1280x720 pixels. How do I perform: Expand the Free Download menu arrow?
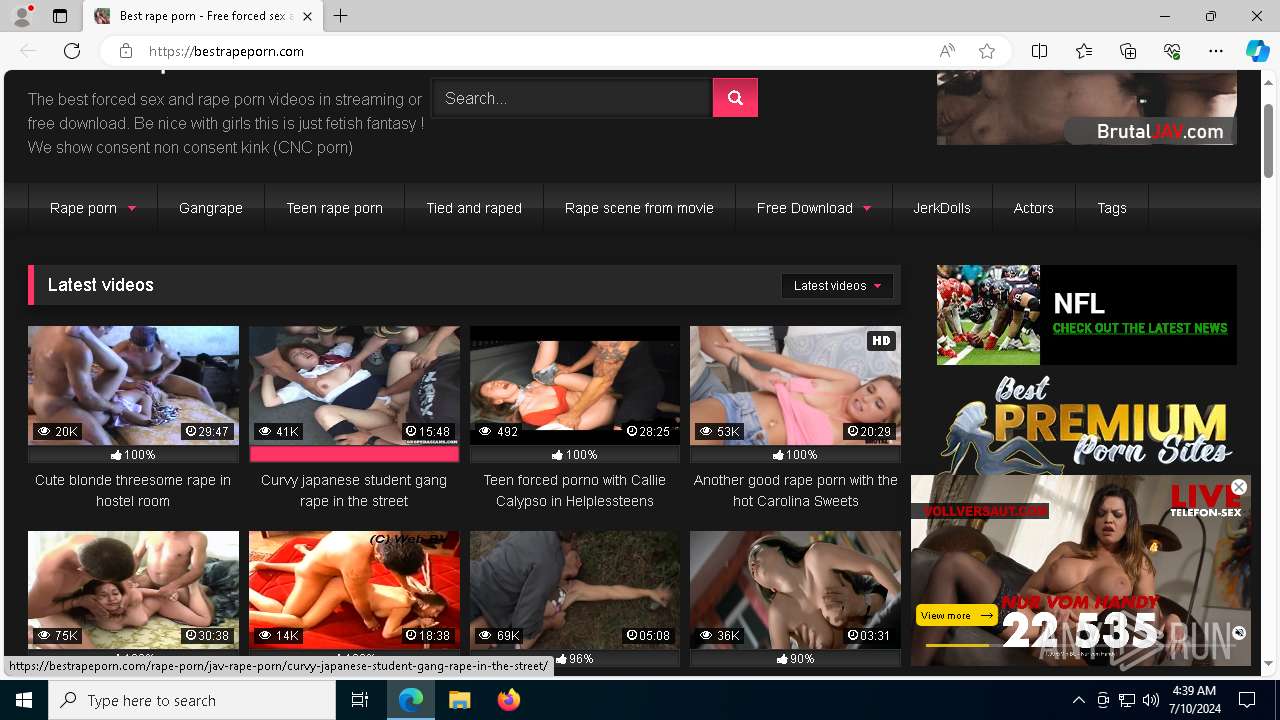coord(867,209)
